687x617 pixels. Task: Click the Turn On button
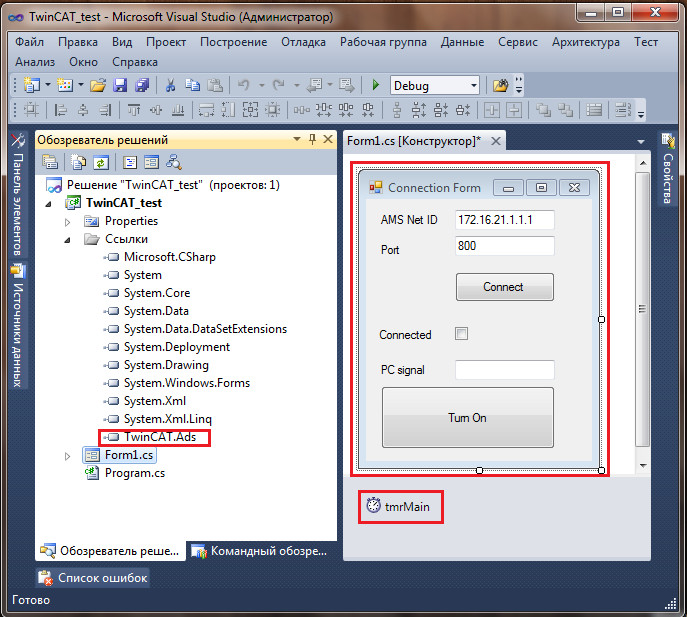[x=467, y=417]
